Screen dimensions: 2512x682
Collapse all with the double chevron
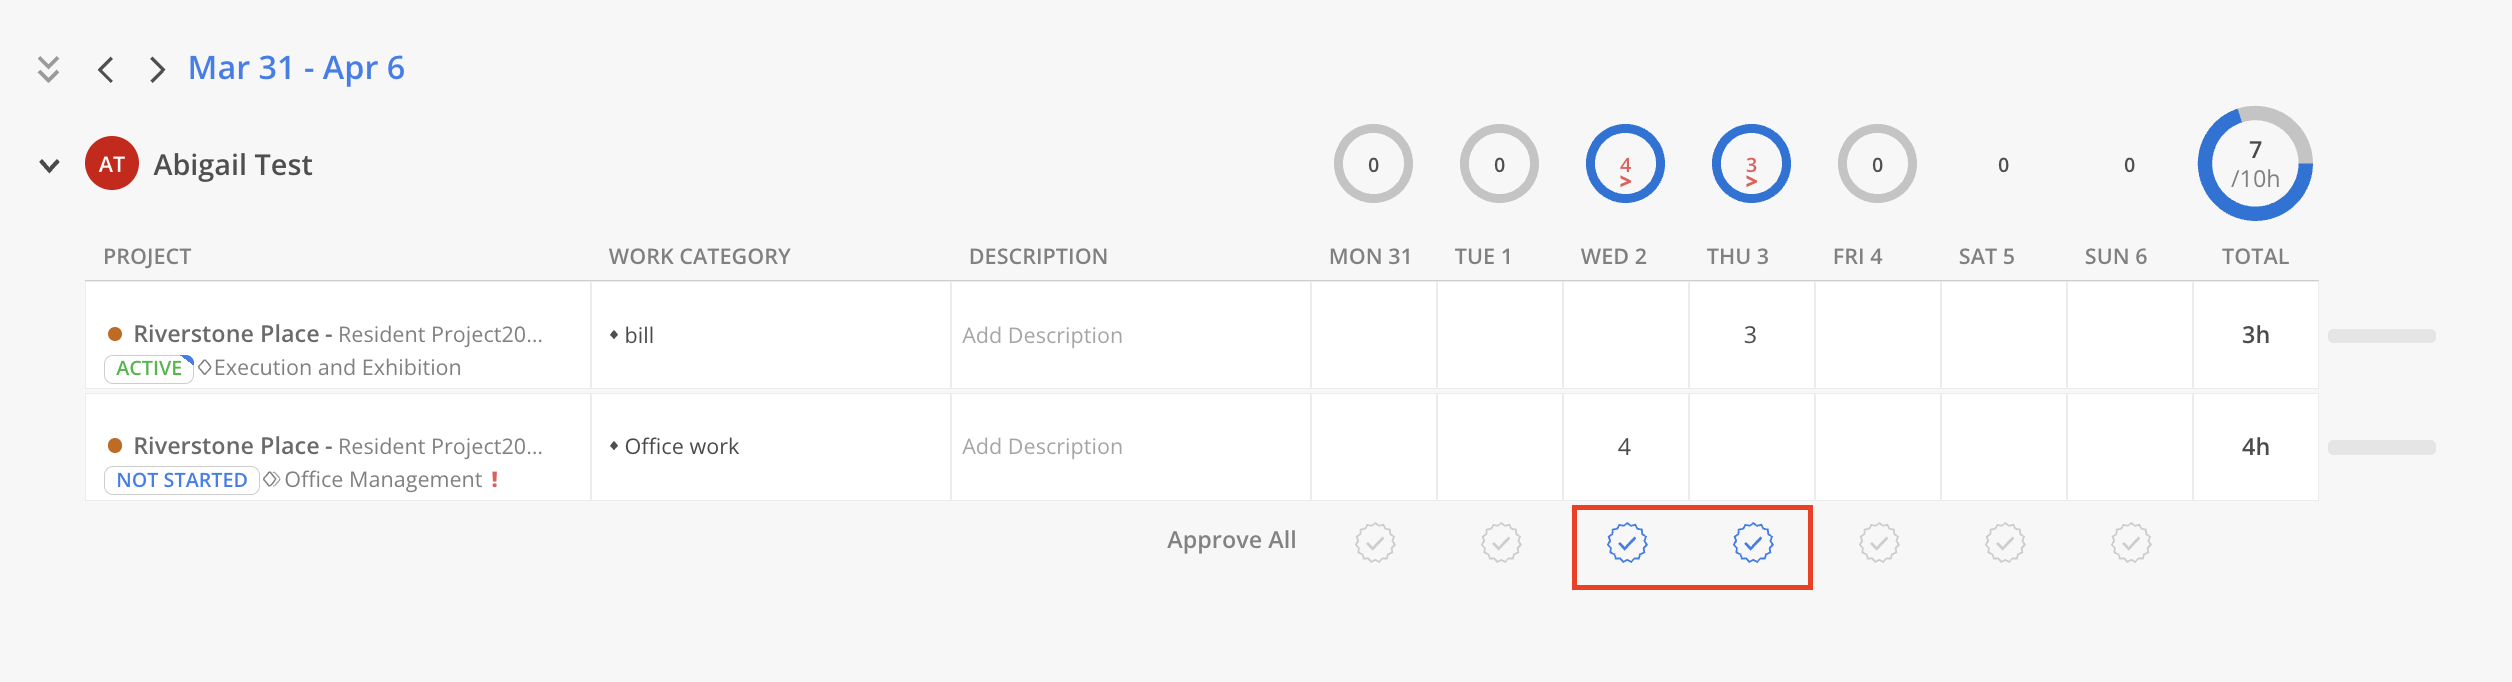(x=48, y=69)
